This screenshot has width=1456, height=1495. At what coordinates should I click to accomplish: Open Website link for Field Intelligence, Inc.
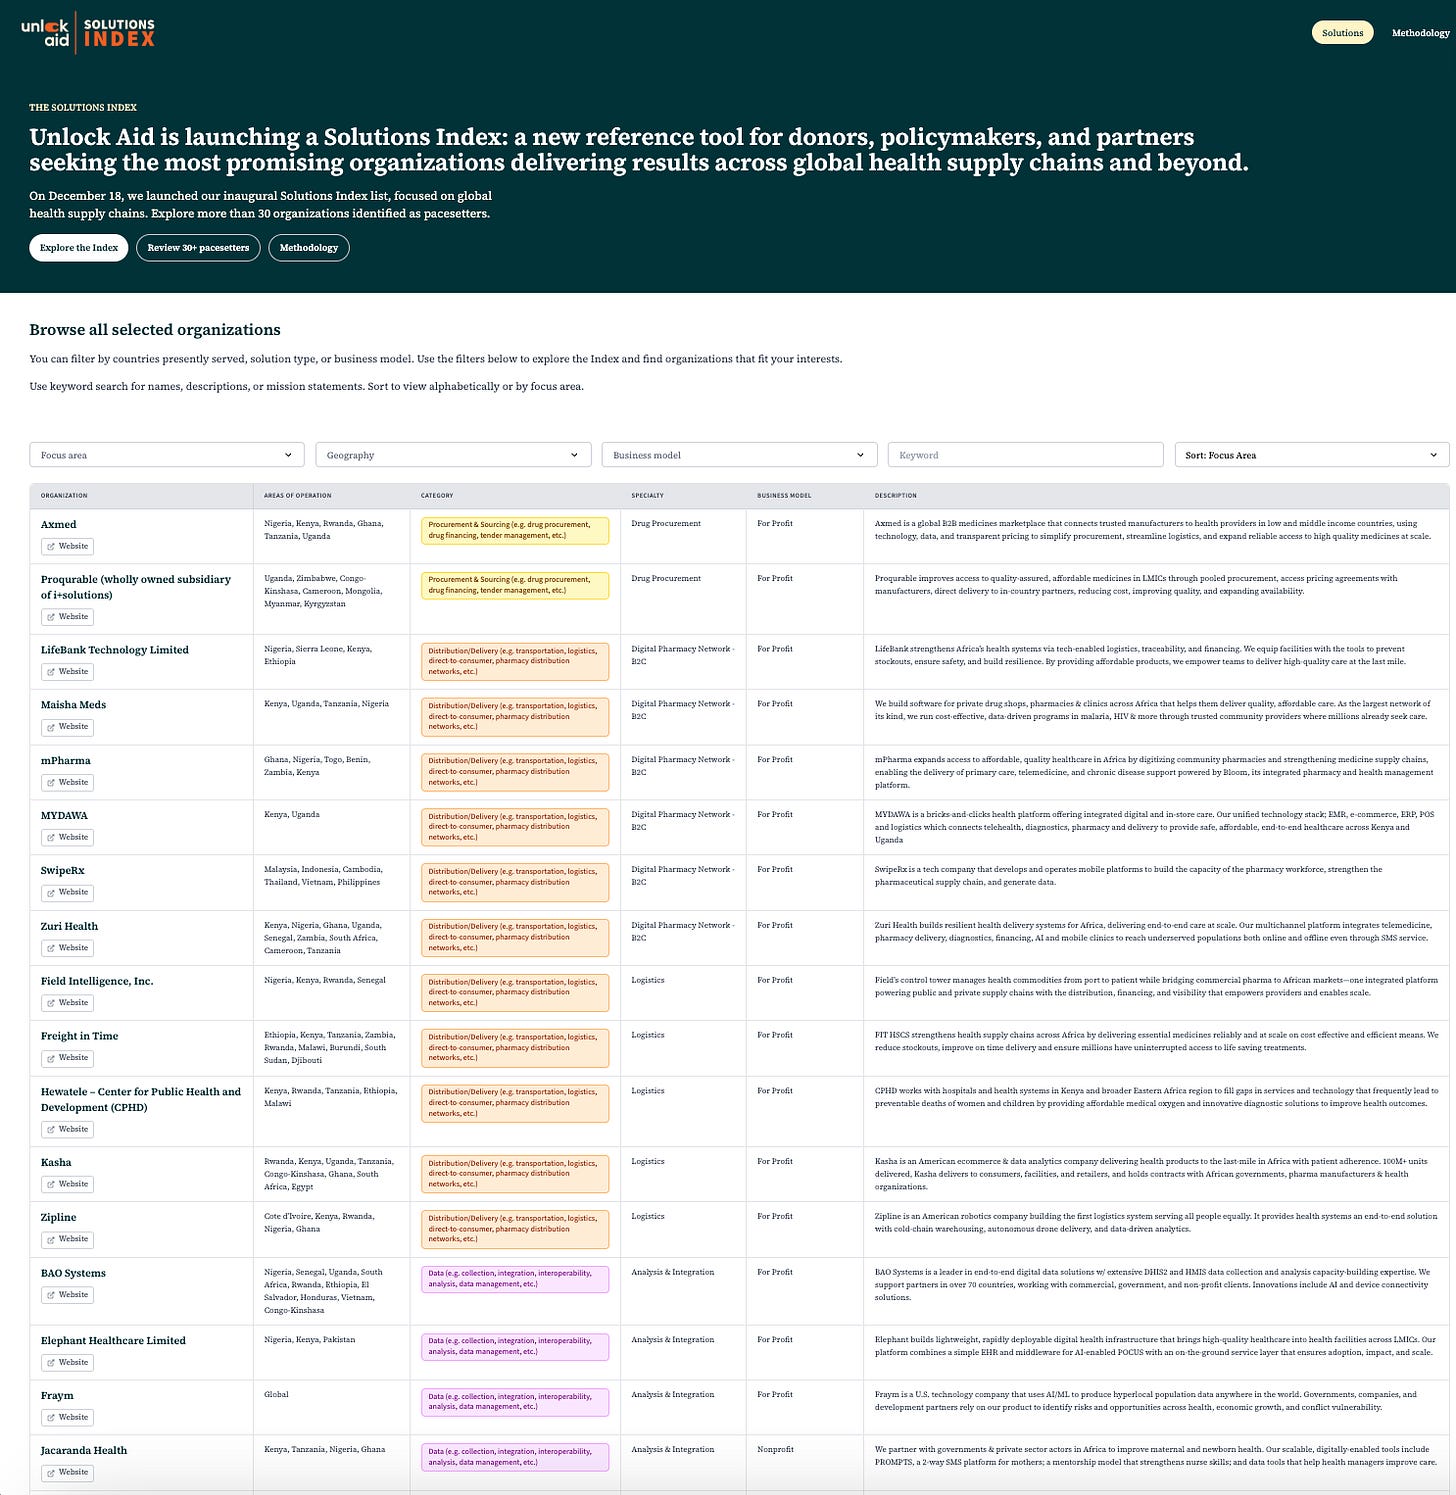click(x=67, y=1003)
